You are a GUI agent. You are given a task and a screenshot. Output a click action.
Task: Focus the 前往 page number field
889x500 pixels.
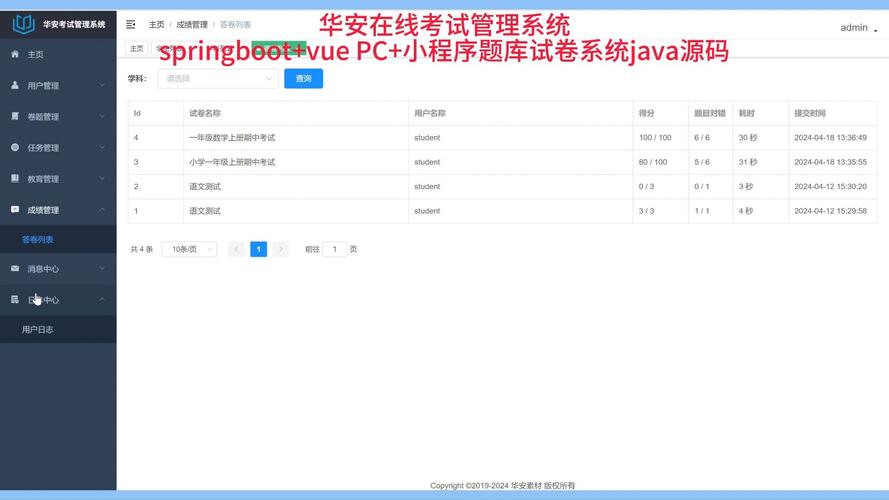[335, 249]
